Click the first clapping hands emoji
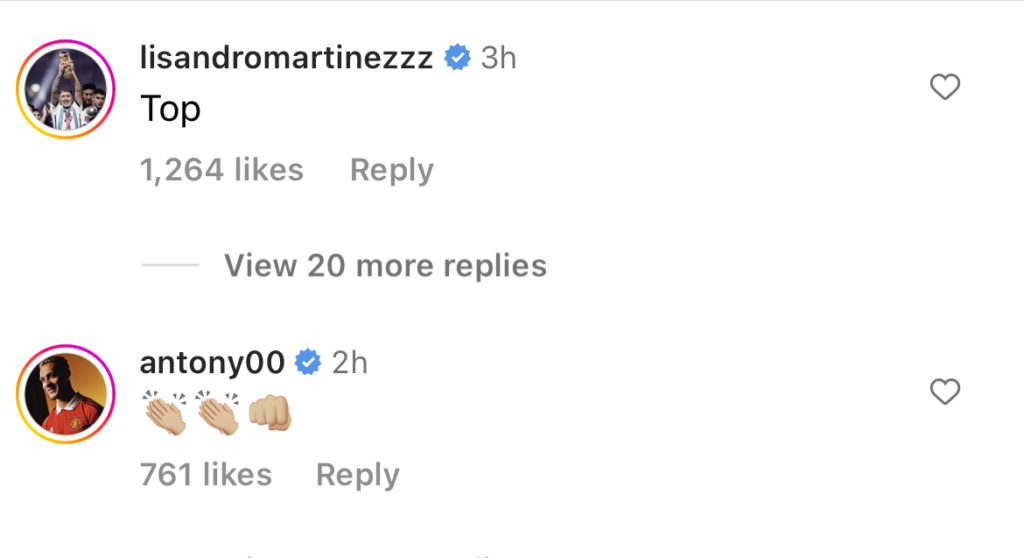Screen dimensions: 1024x558 165,413
